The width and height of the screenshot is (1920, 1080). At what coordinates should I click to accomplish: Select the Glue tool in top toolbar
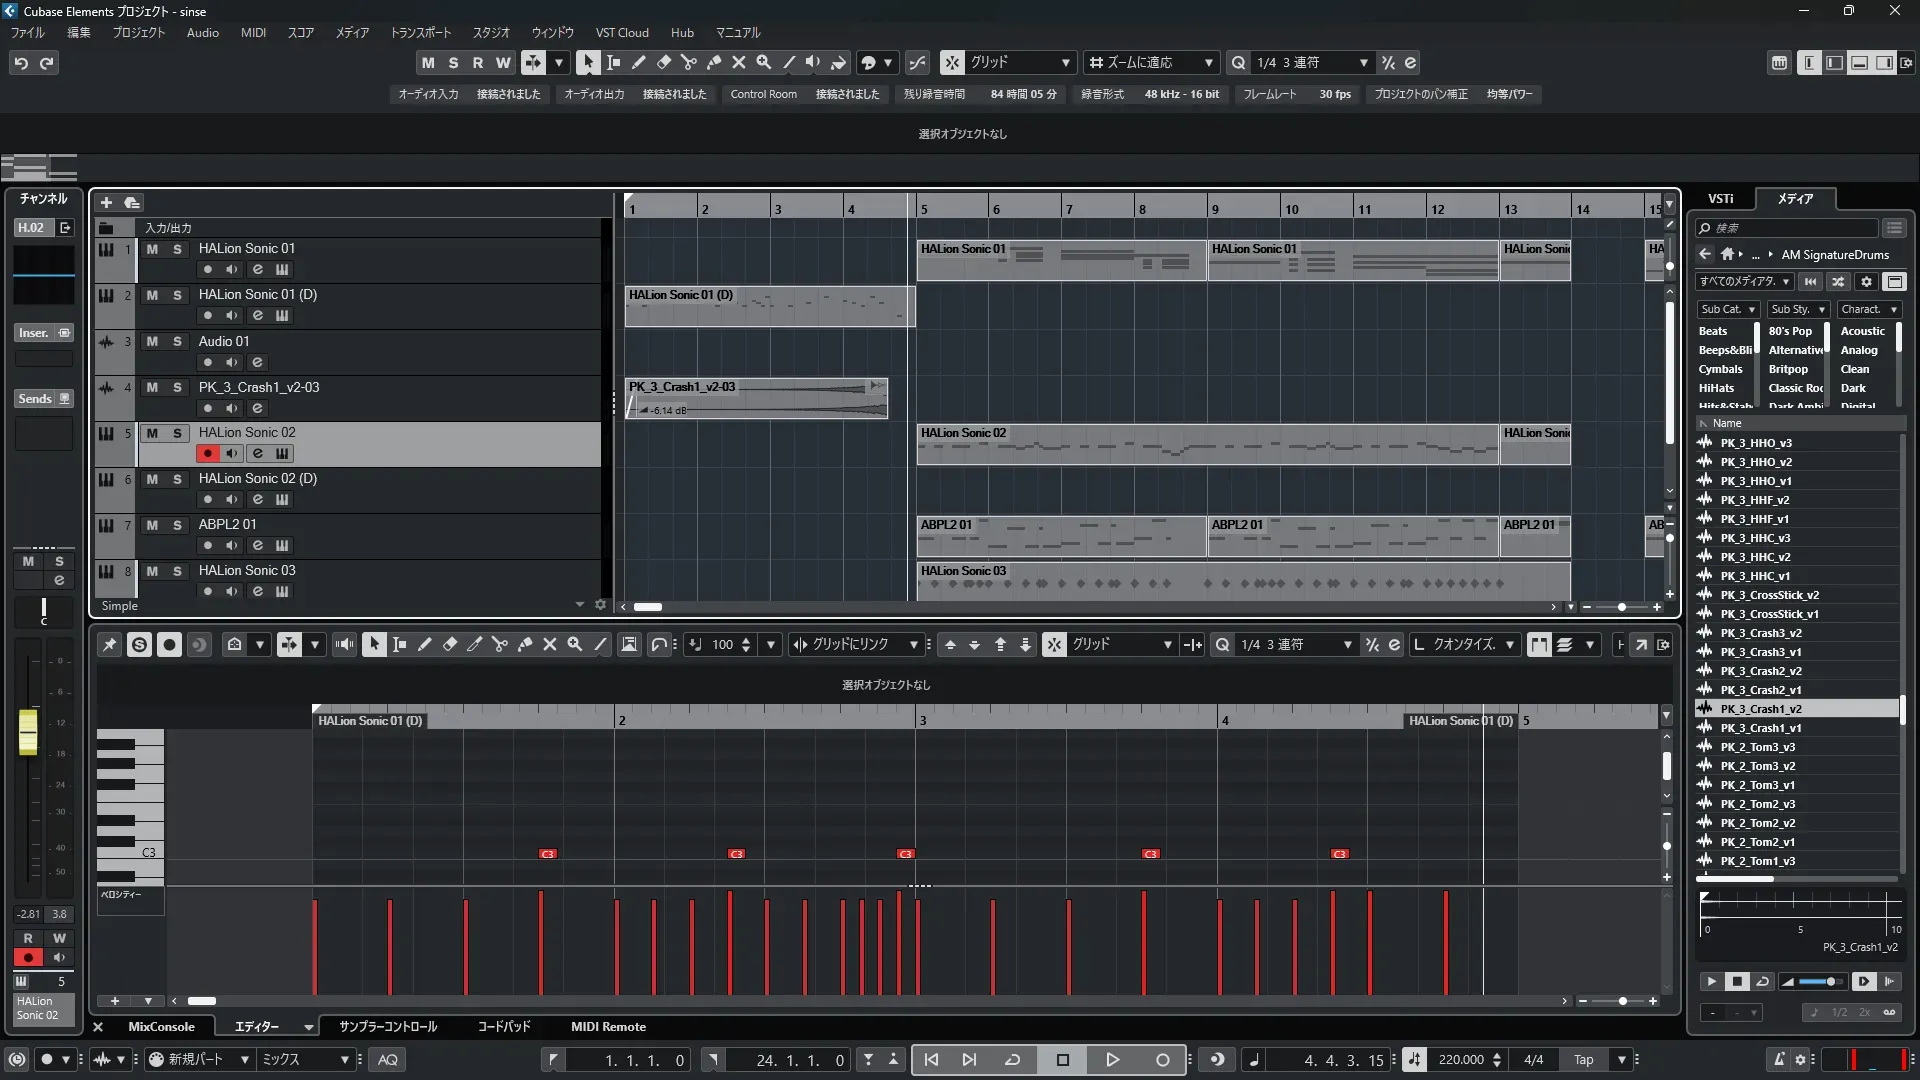[714, 62]
